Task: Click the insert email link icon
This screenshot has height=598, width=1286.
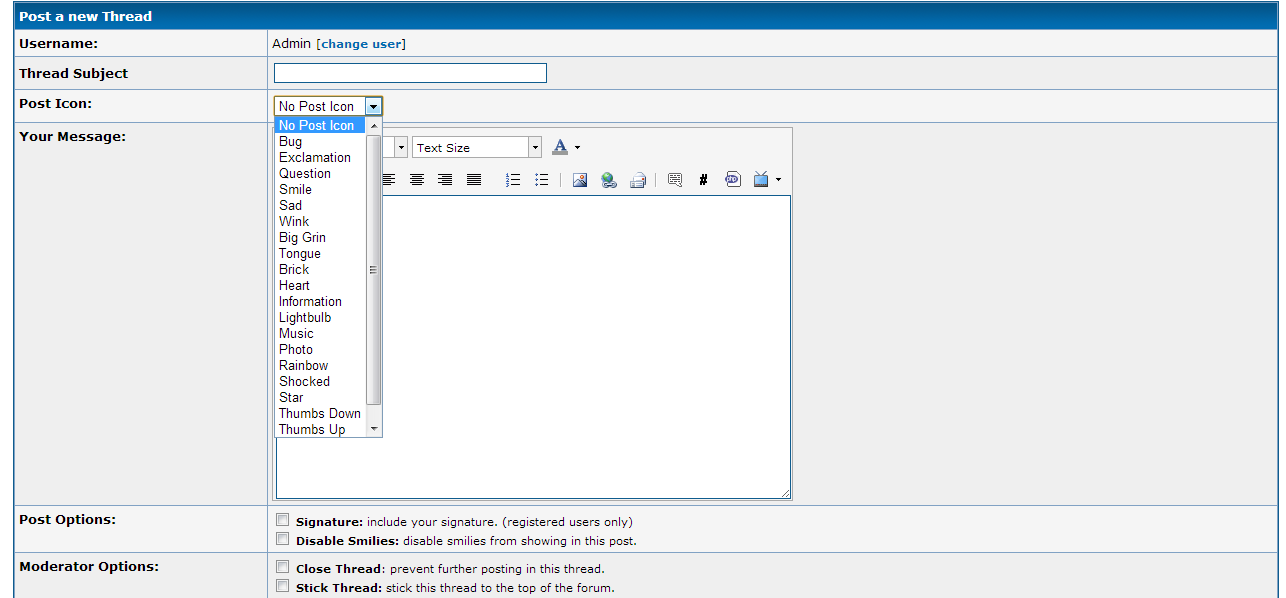Action: 637,180
